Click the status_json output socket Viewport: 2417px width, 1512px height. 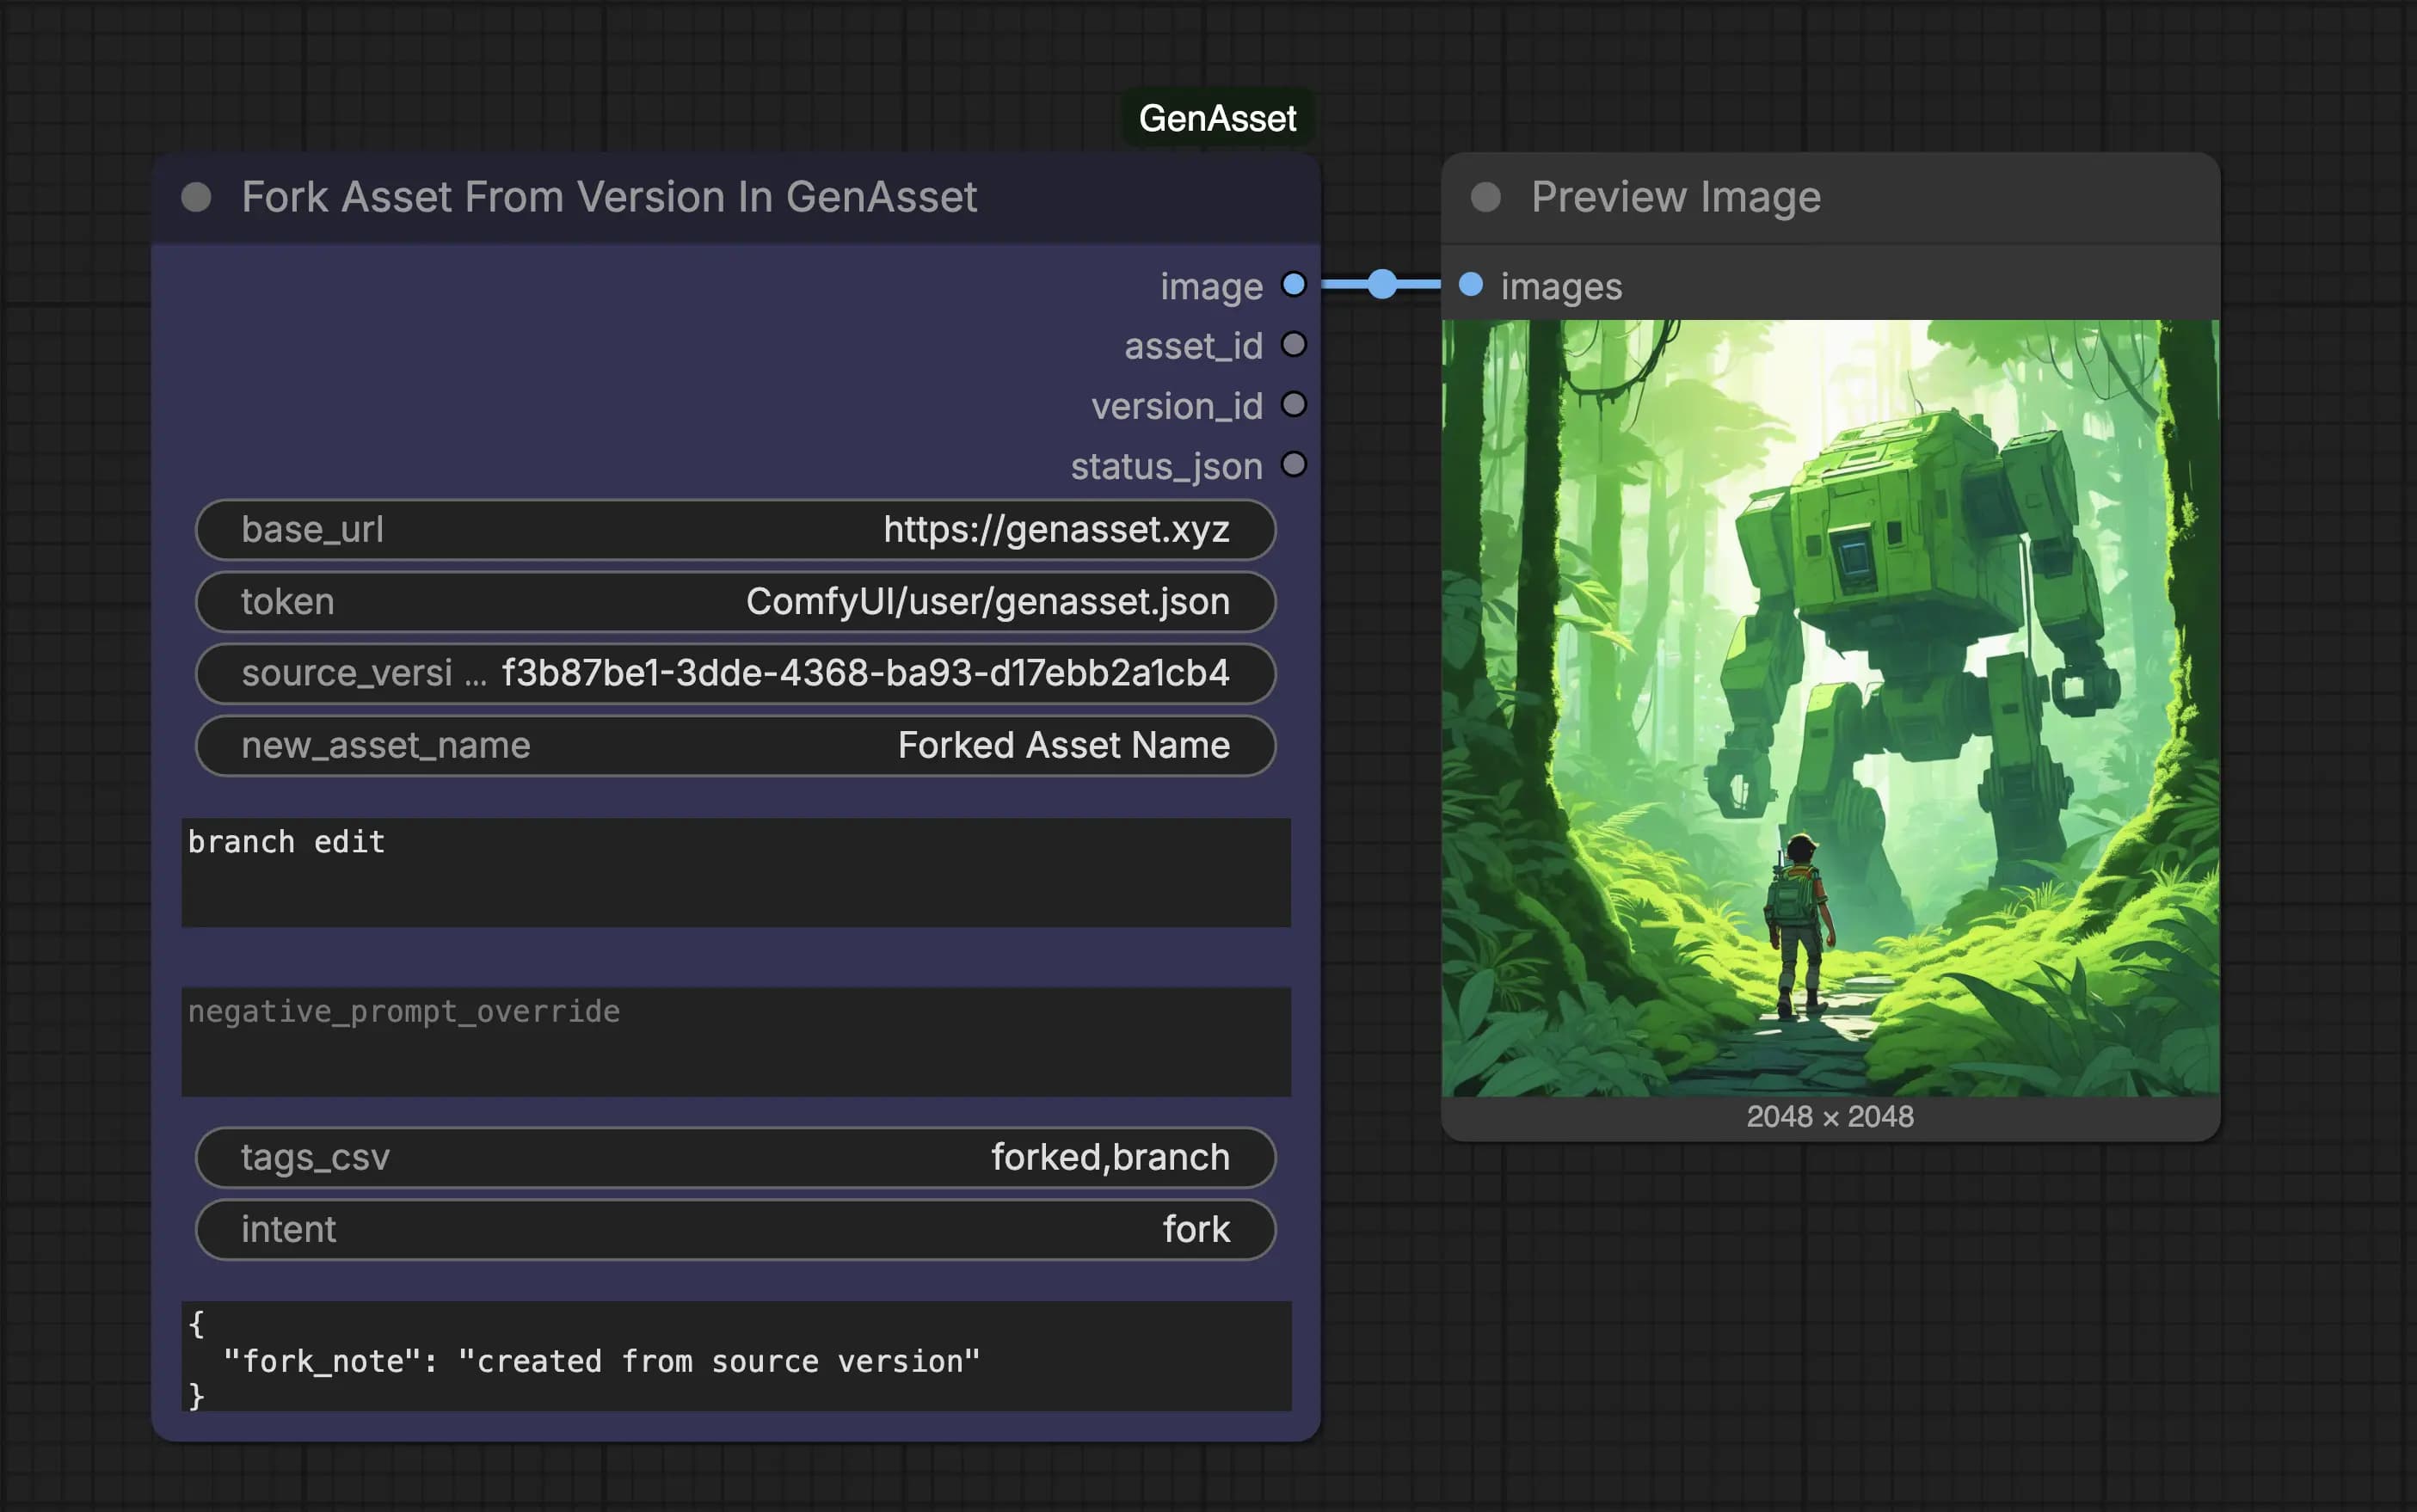pos(1294,465)
